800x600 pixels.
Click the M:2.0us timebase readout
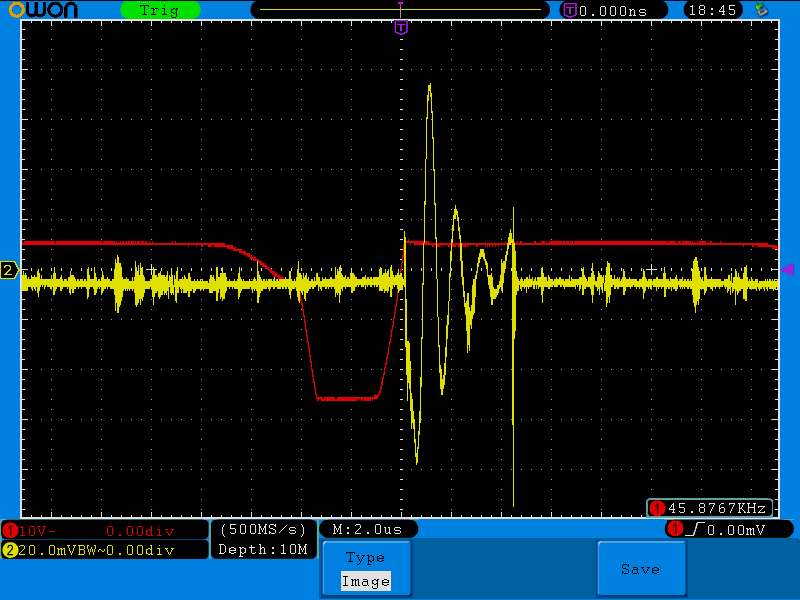point(367,529)
